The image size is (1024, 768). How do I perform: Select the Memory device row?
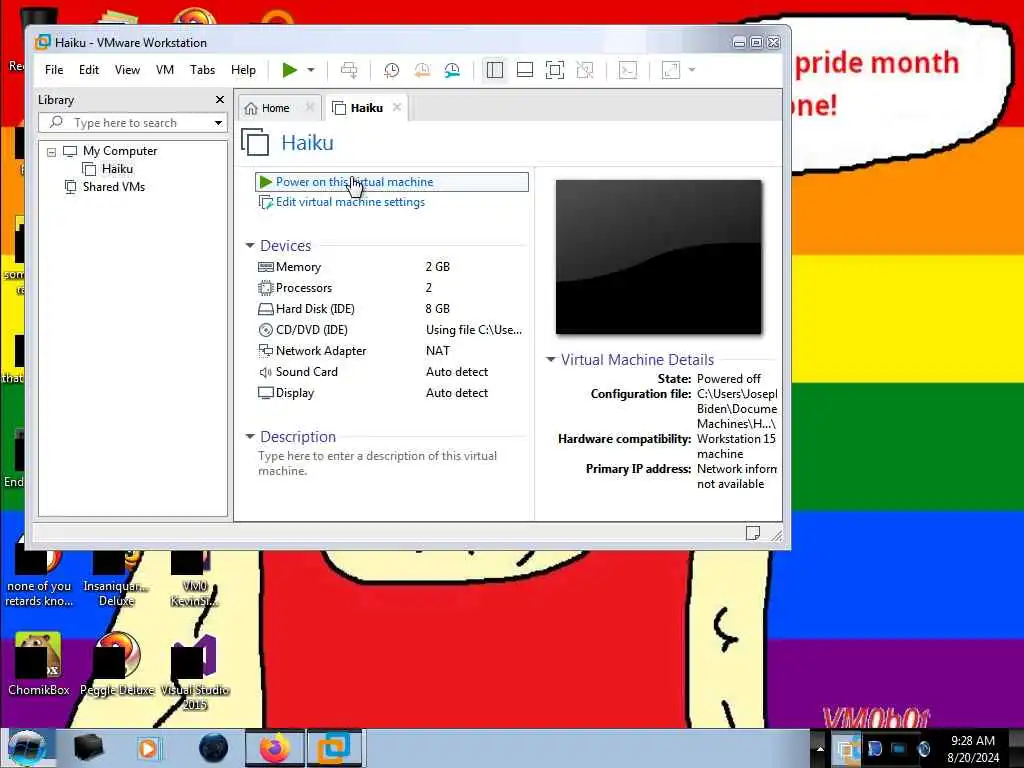[x=391, y=267]
